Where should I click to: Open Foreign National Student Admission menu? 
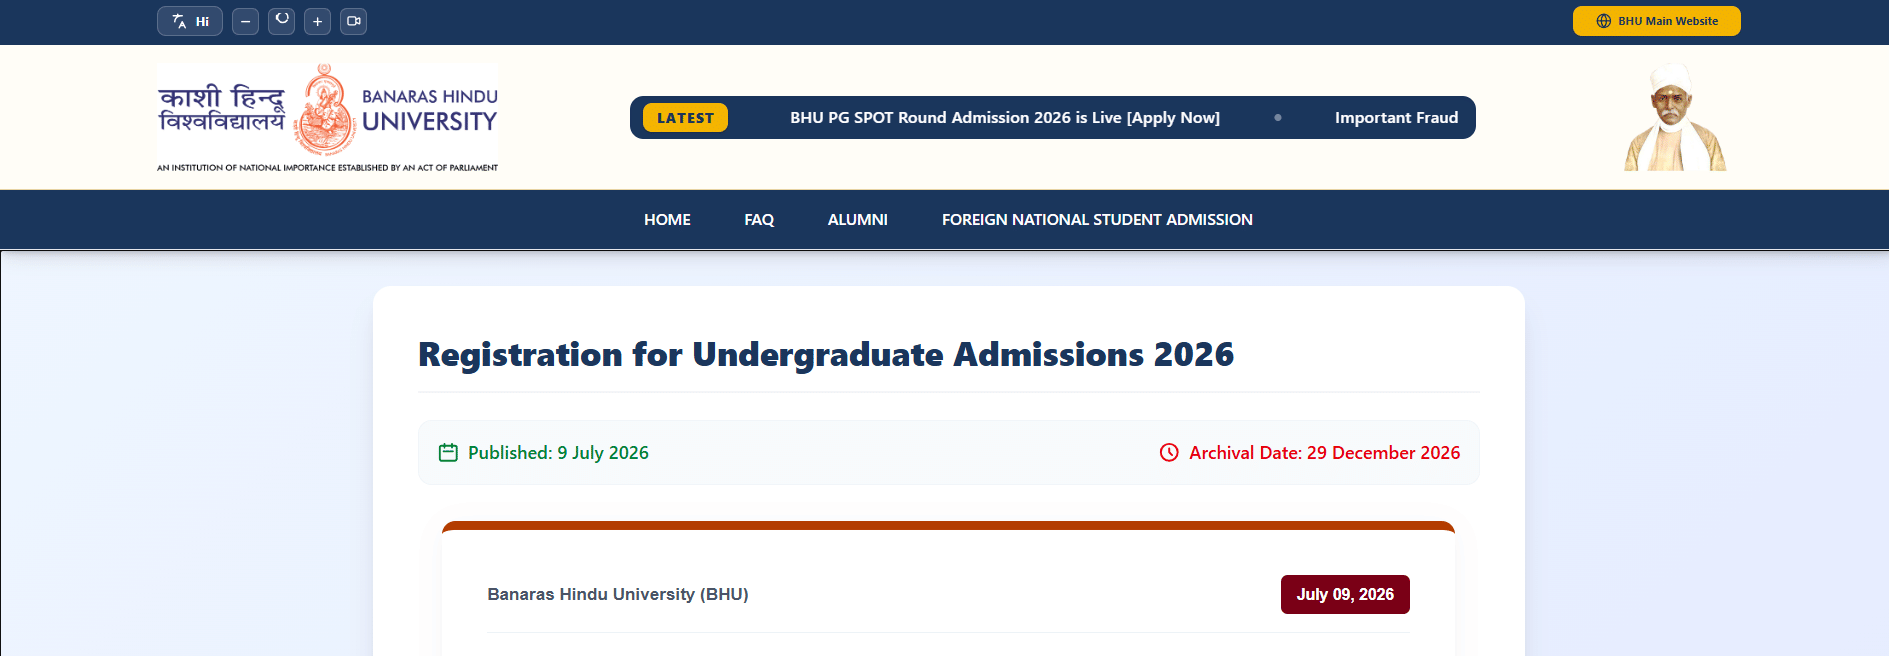[1097, 220]
